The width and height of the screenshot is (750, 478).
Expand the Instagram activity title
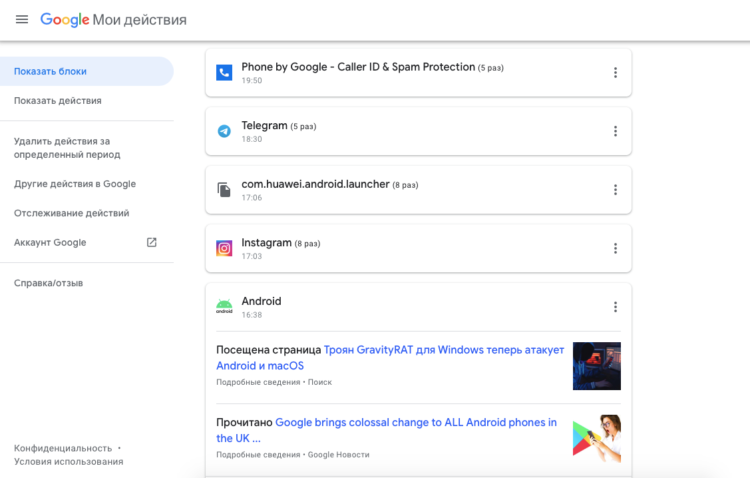266,243
